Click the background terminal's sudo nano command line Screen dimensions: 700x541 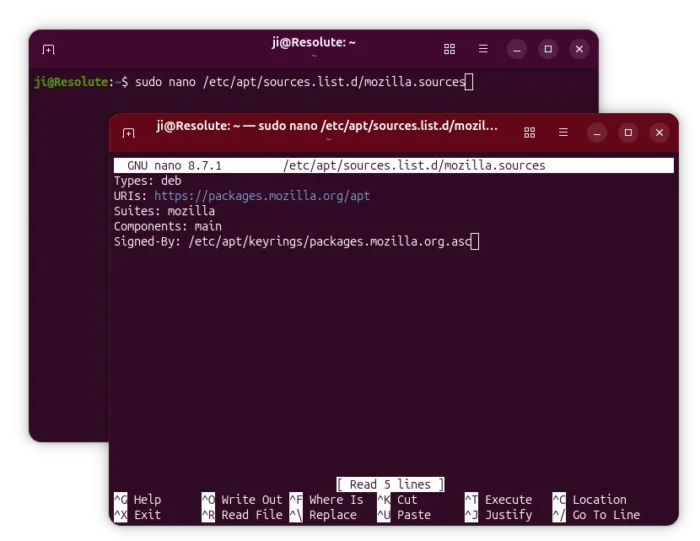point(300,82)
